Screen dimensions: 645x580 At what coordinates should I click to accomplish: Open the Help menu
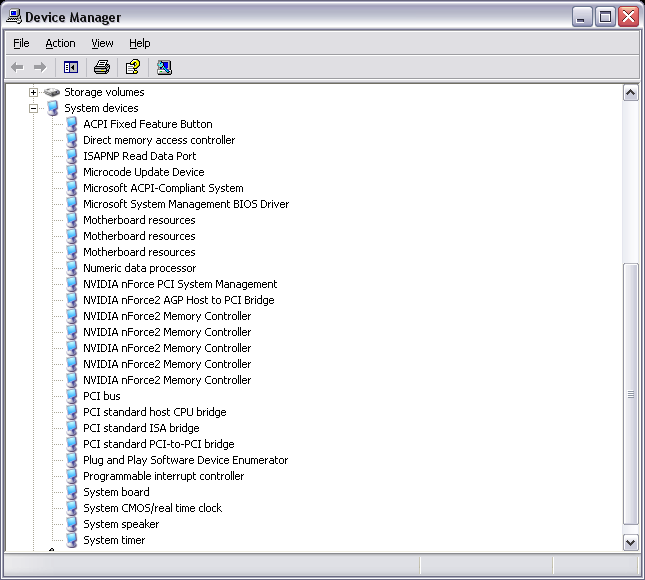tap(139, 43)
